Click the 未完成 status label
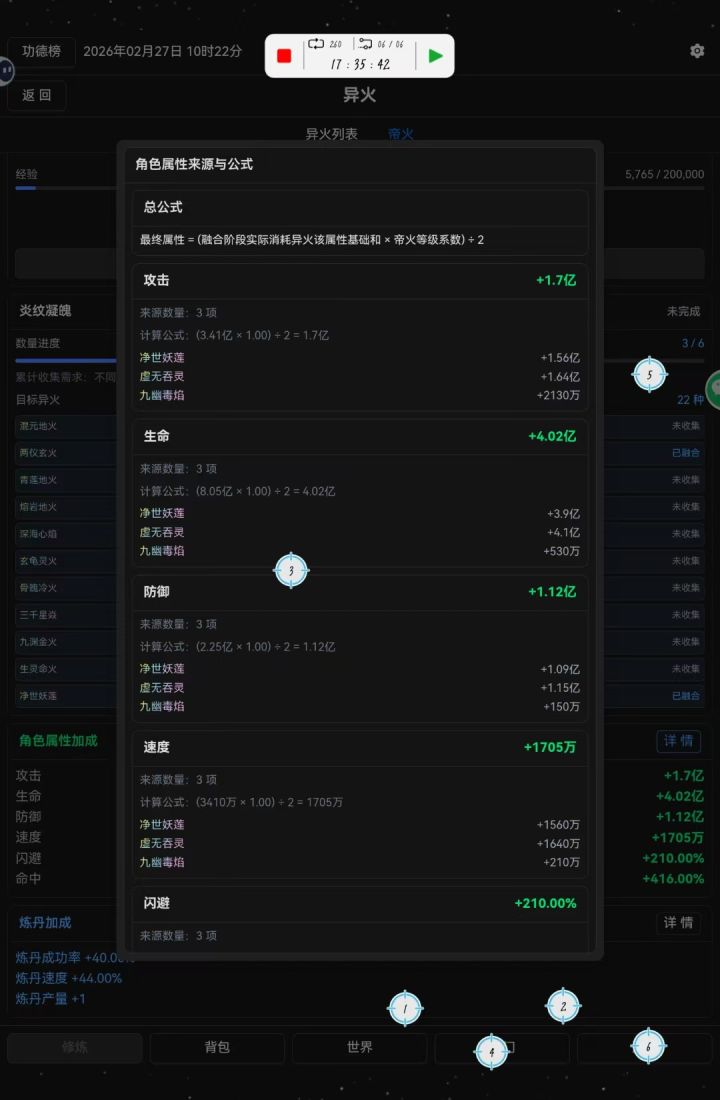The image size is (720, 1100). pyautogui.click(x=684, y=311)
